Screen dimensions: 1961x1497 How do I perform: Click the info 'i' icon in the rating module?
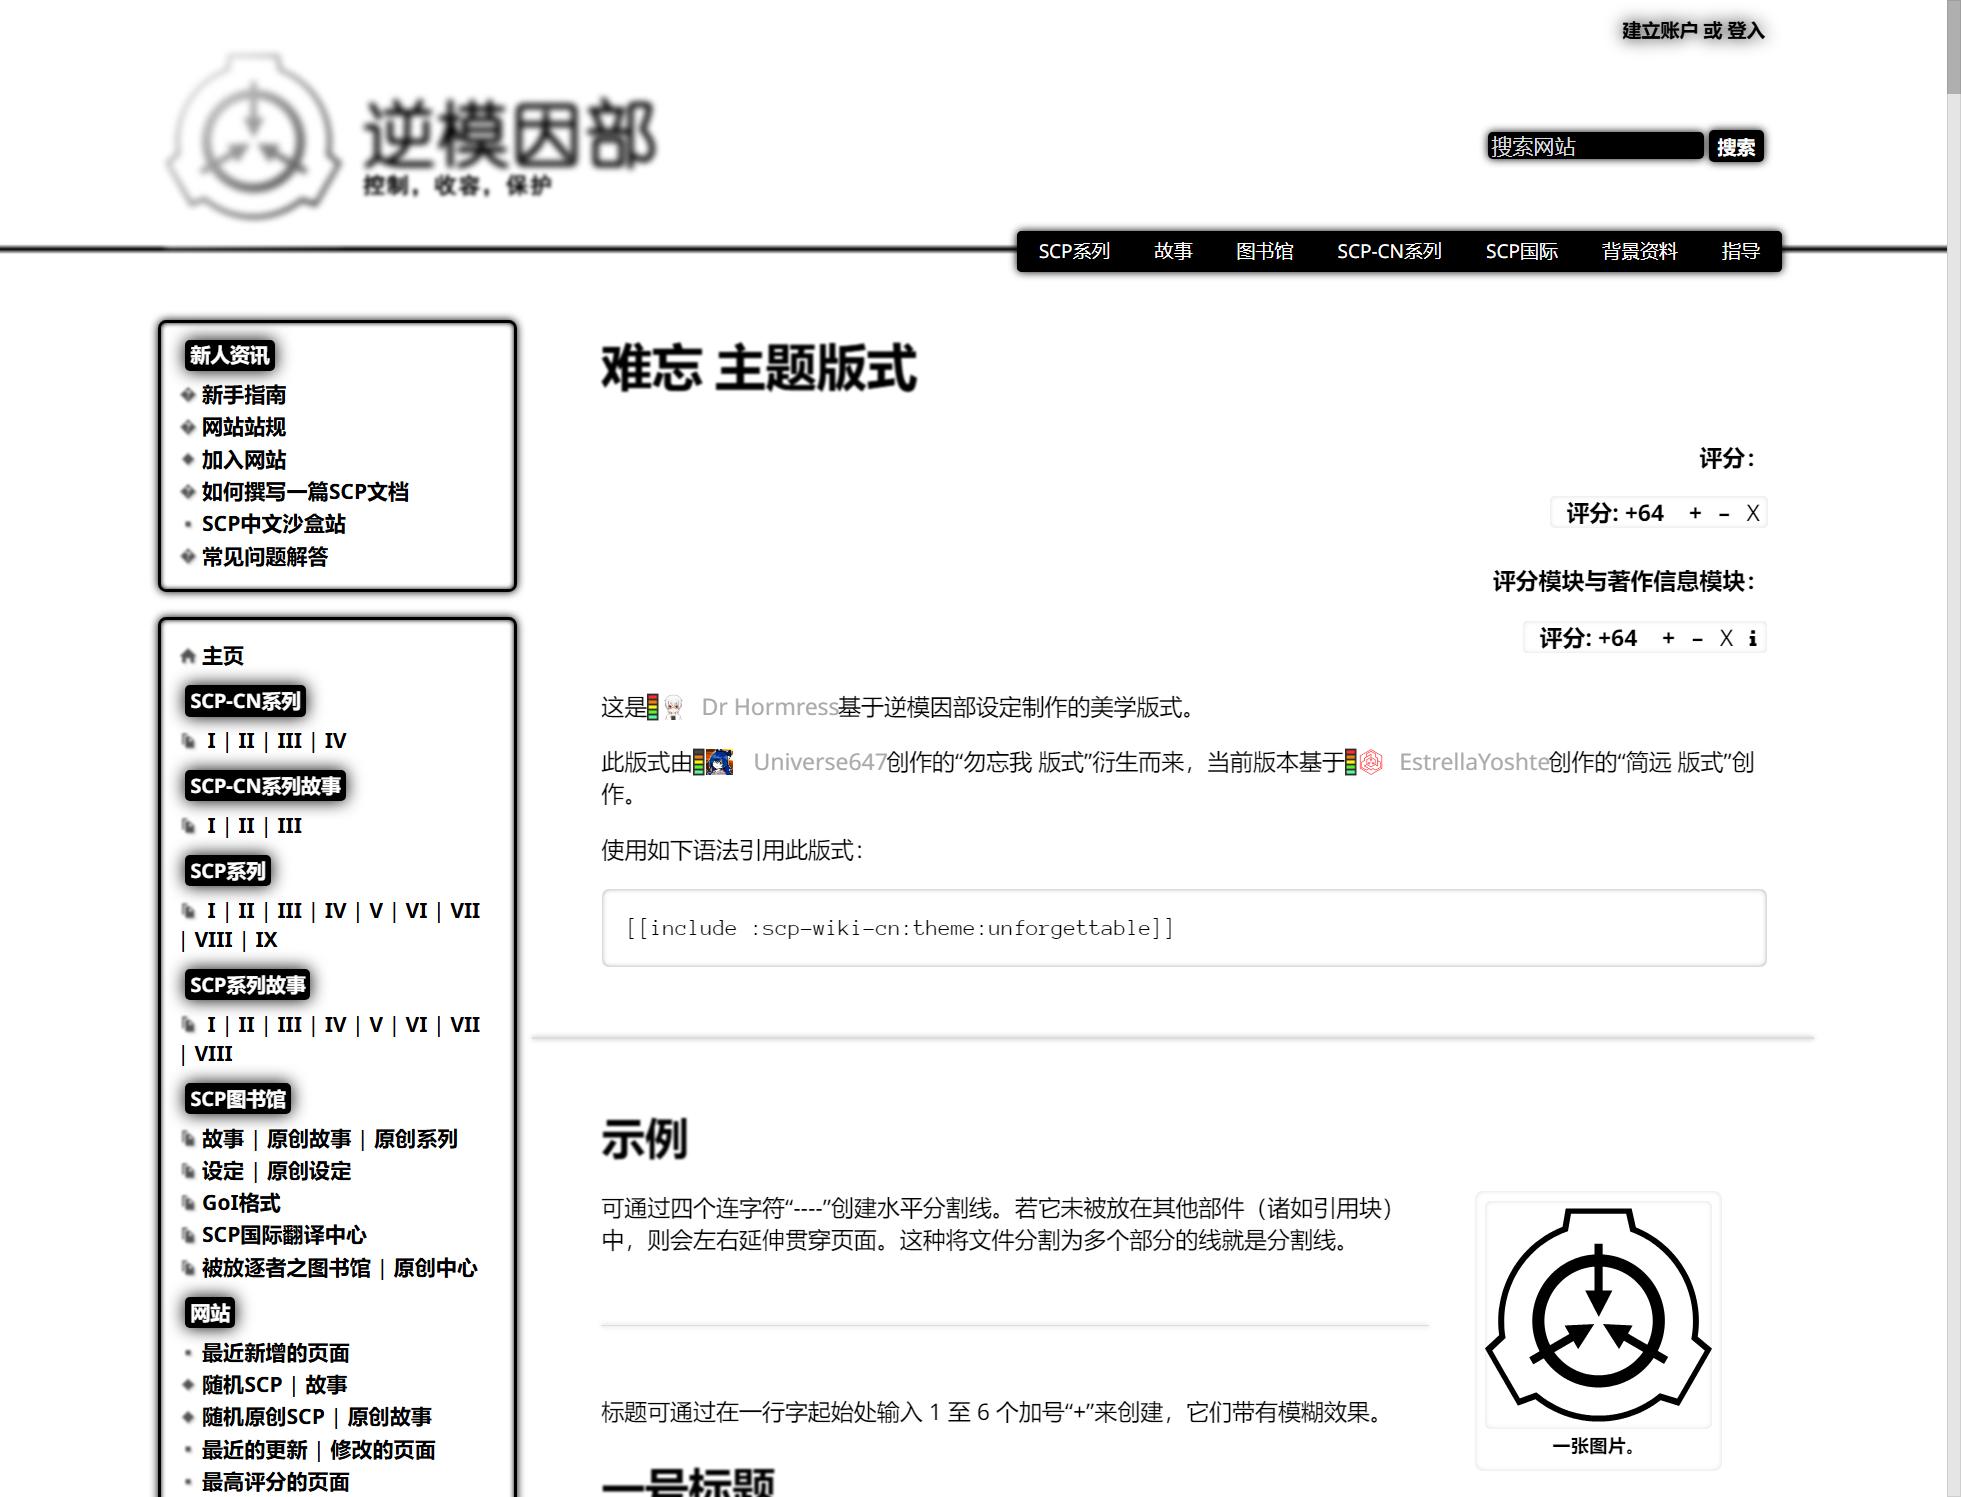coord(1752,639)
